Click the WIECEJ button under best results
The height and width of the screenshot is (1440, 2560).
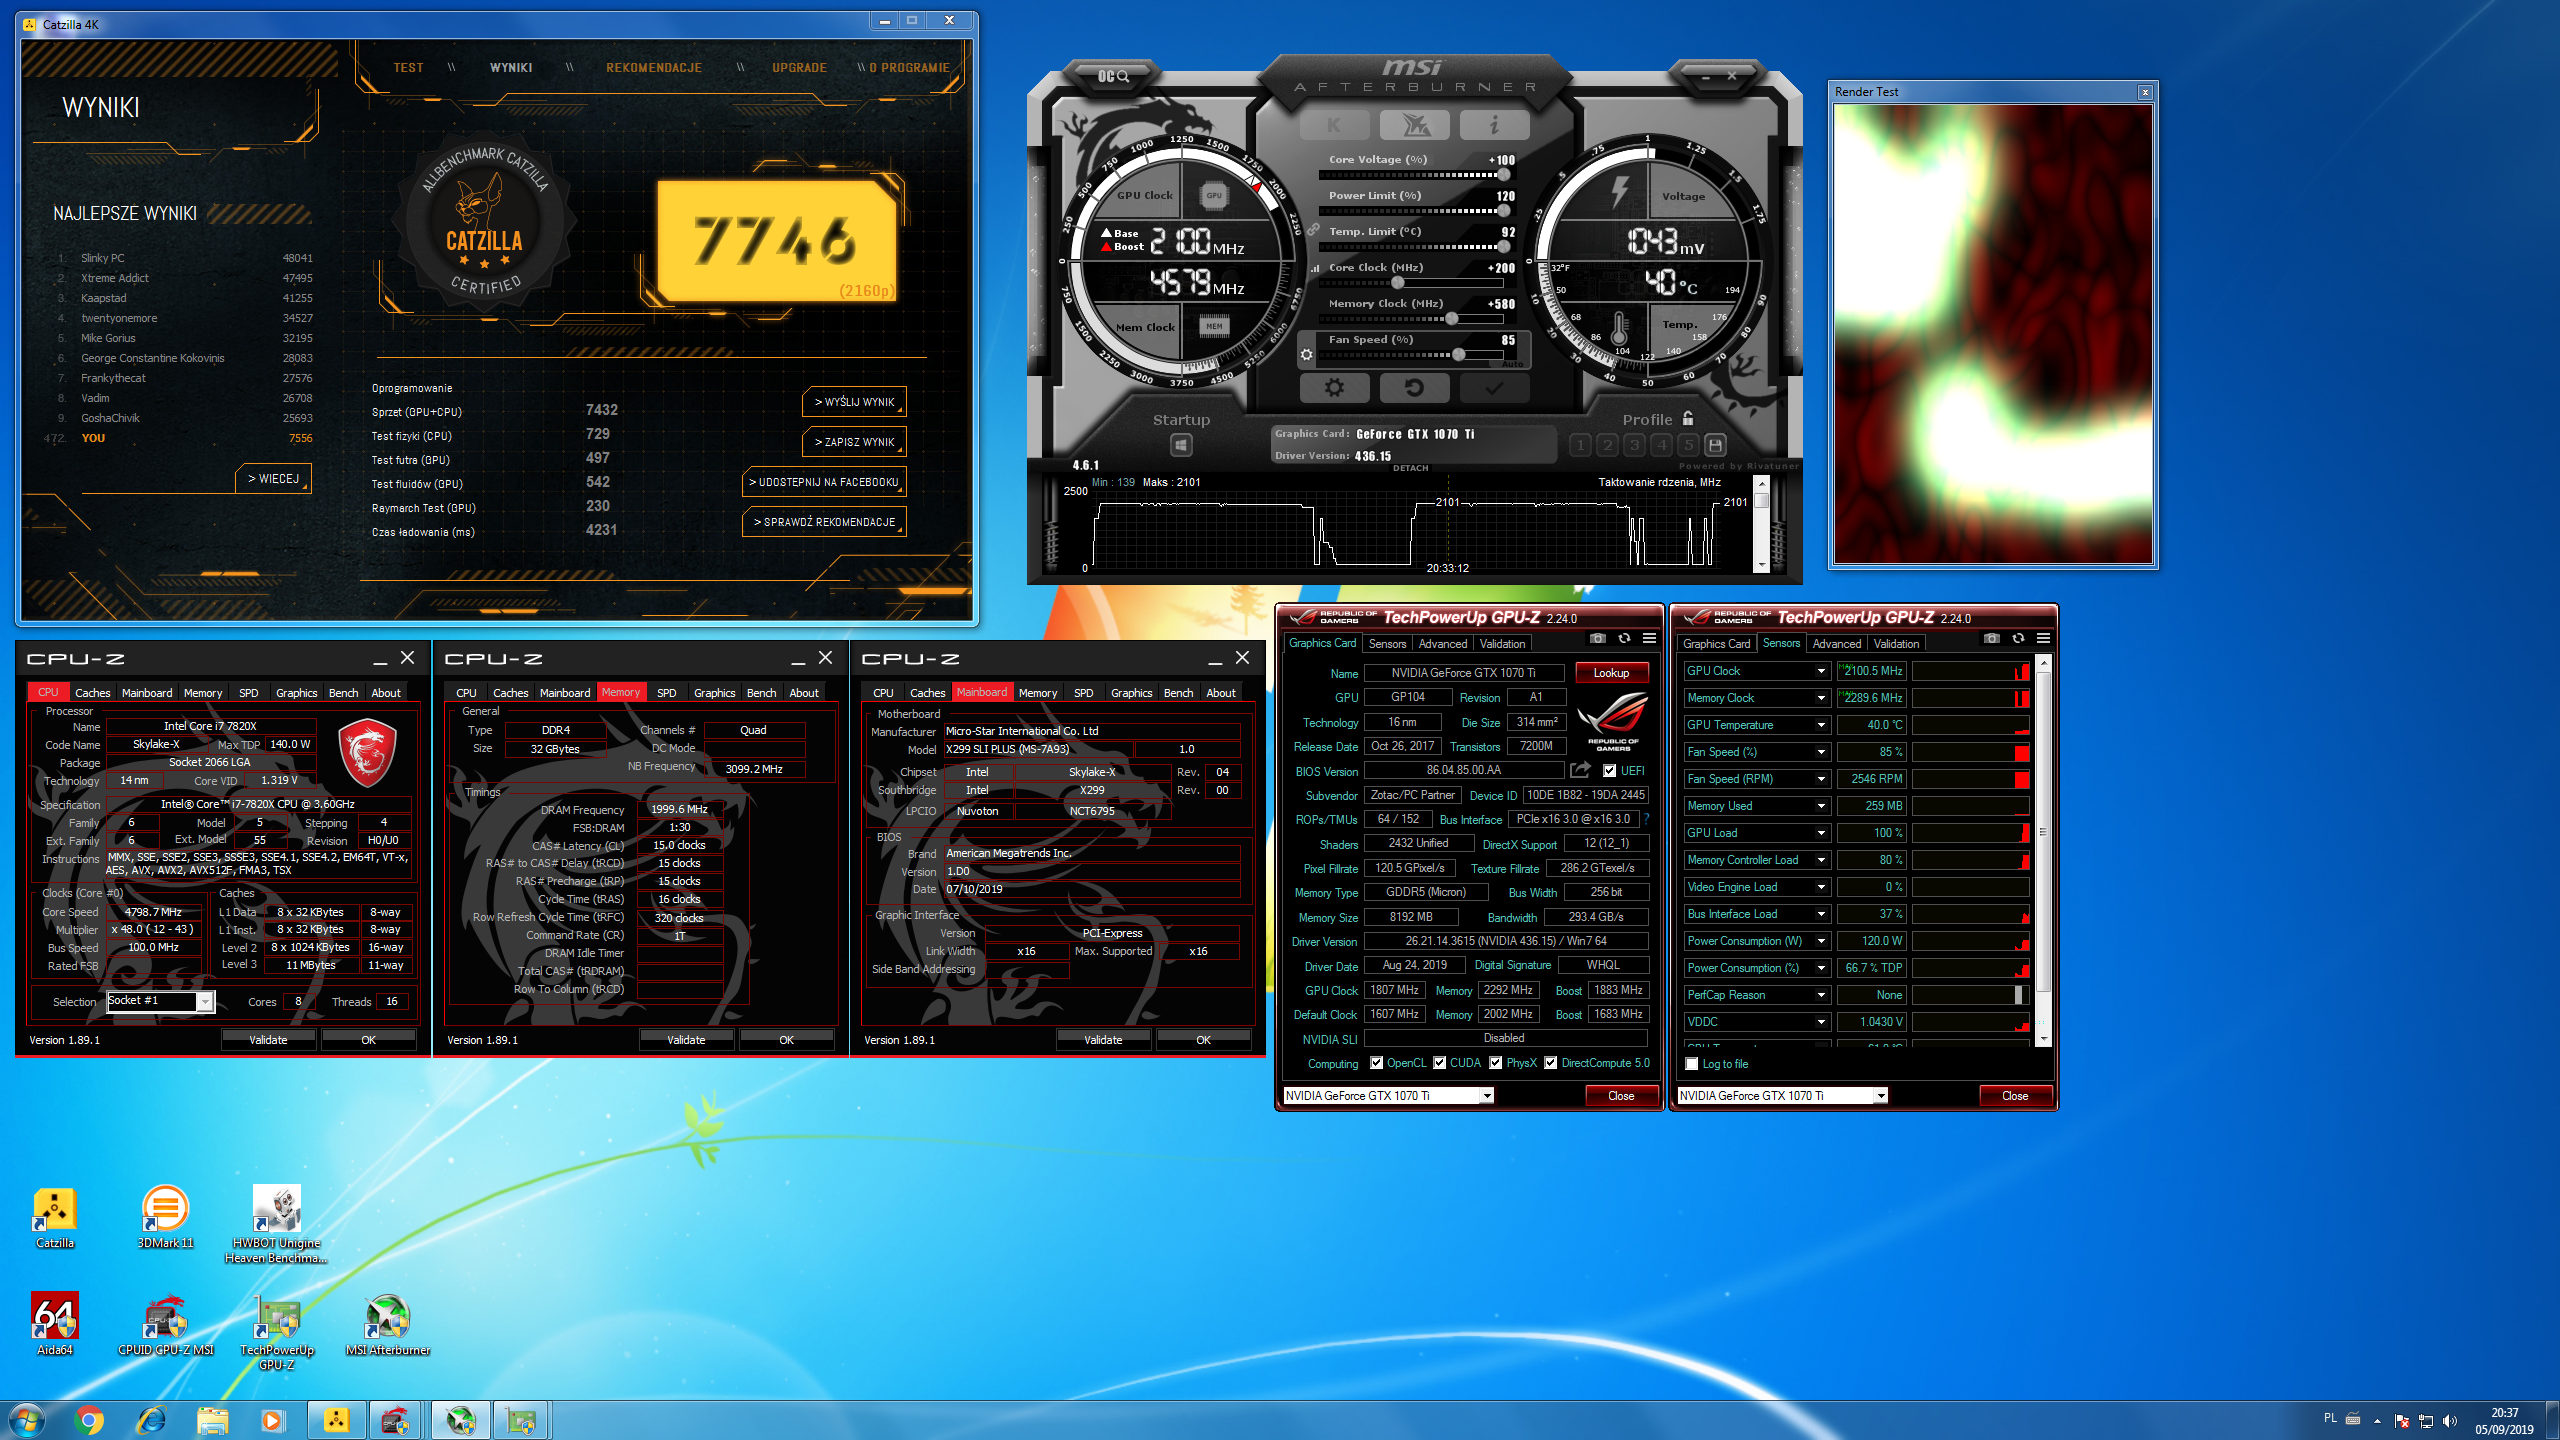click(273, 479)
